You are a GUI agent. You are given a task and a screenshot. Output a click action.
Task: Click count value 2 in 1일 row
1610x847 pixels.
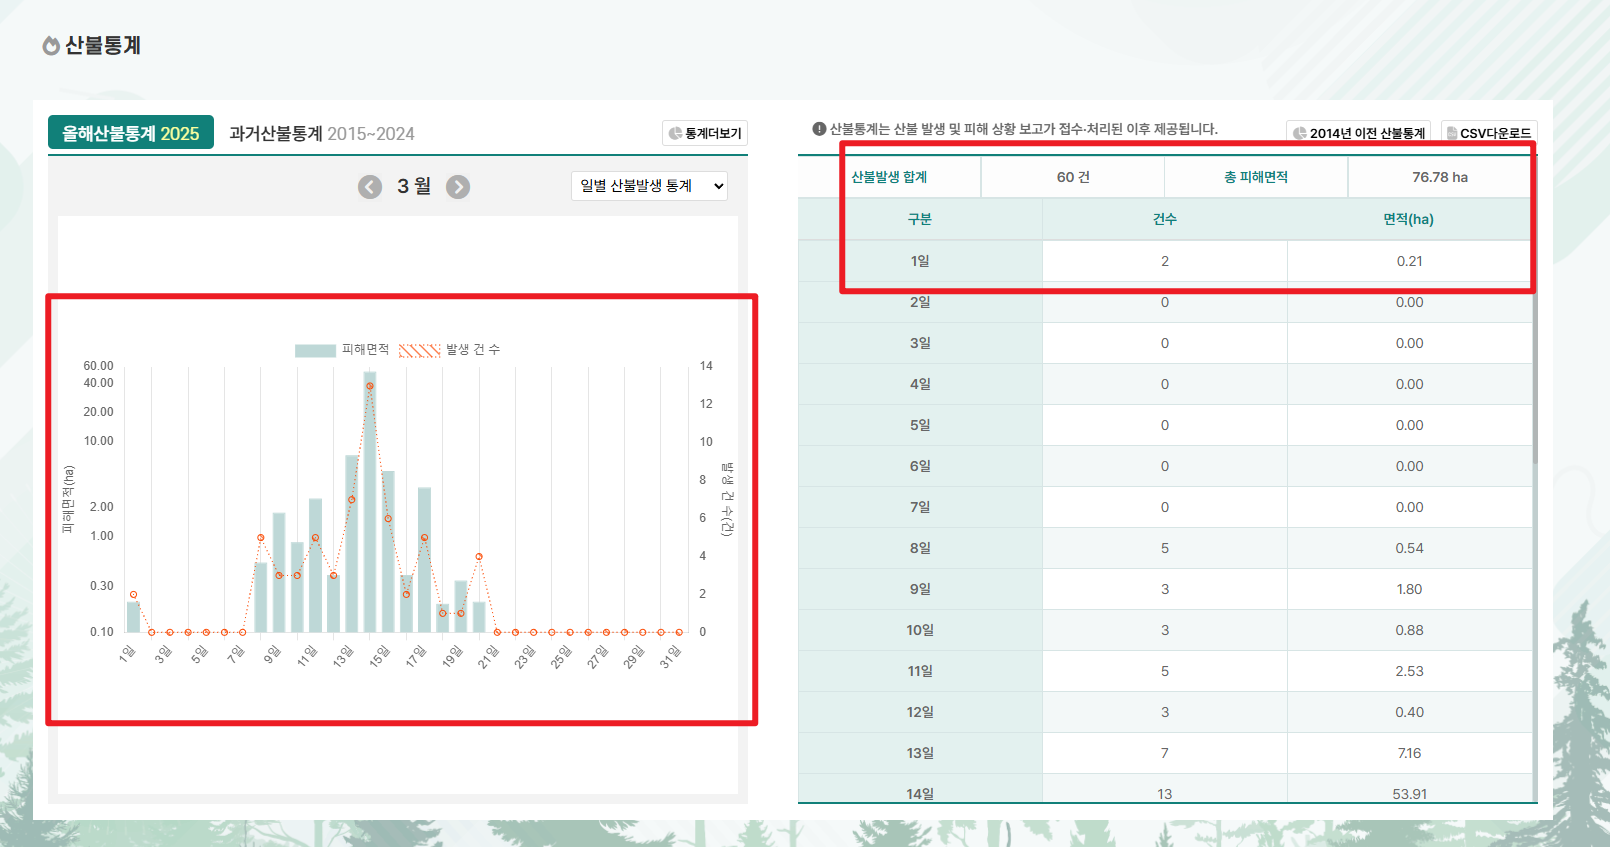[1165, 261]
